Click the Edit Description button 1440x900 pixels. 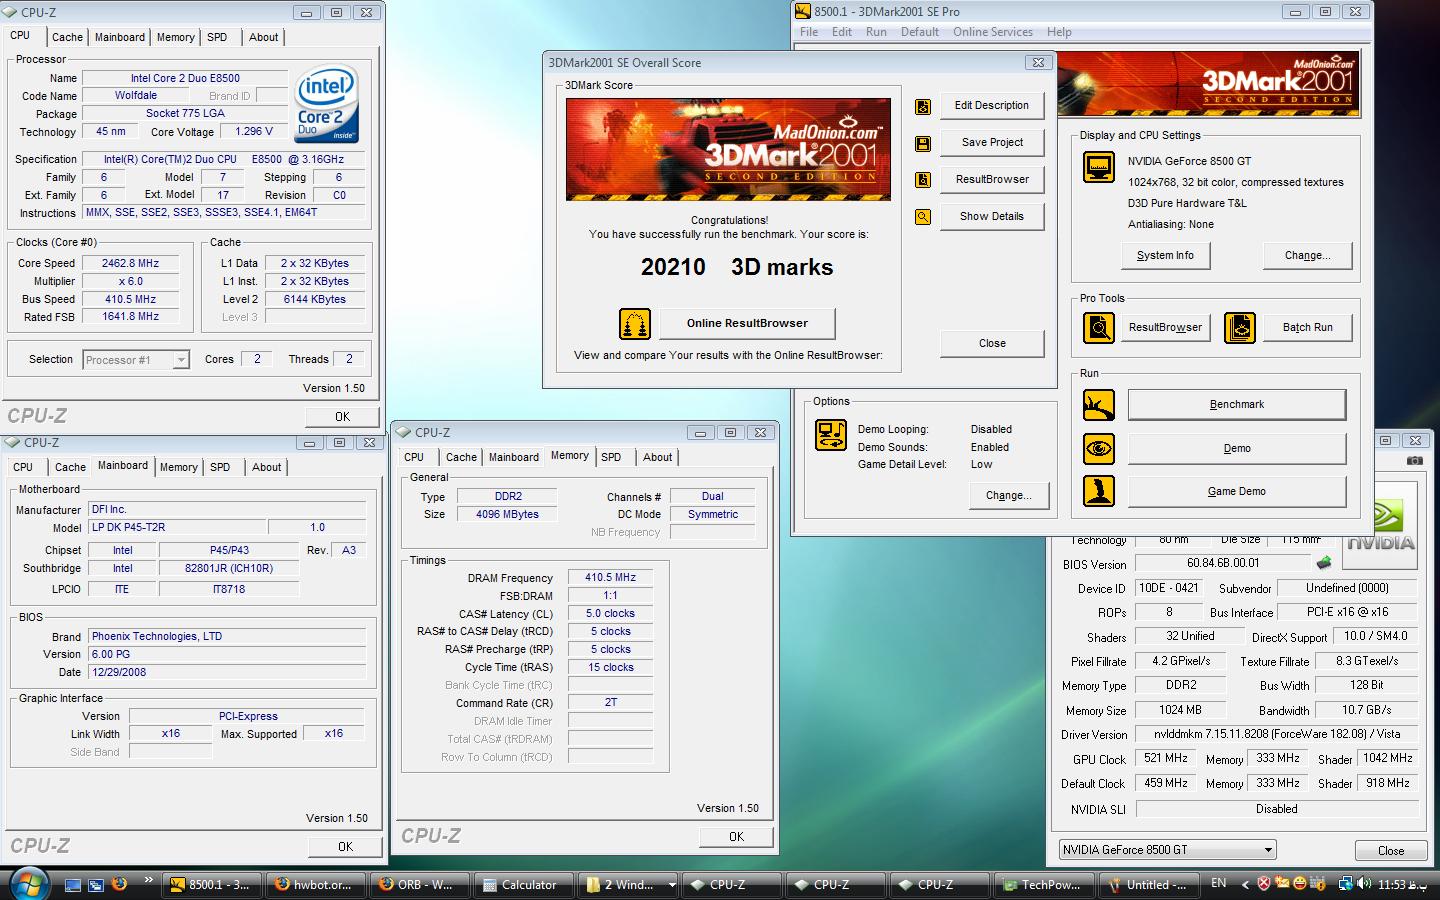[991, 105]
